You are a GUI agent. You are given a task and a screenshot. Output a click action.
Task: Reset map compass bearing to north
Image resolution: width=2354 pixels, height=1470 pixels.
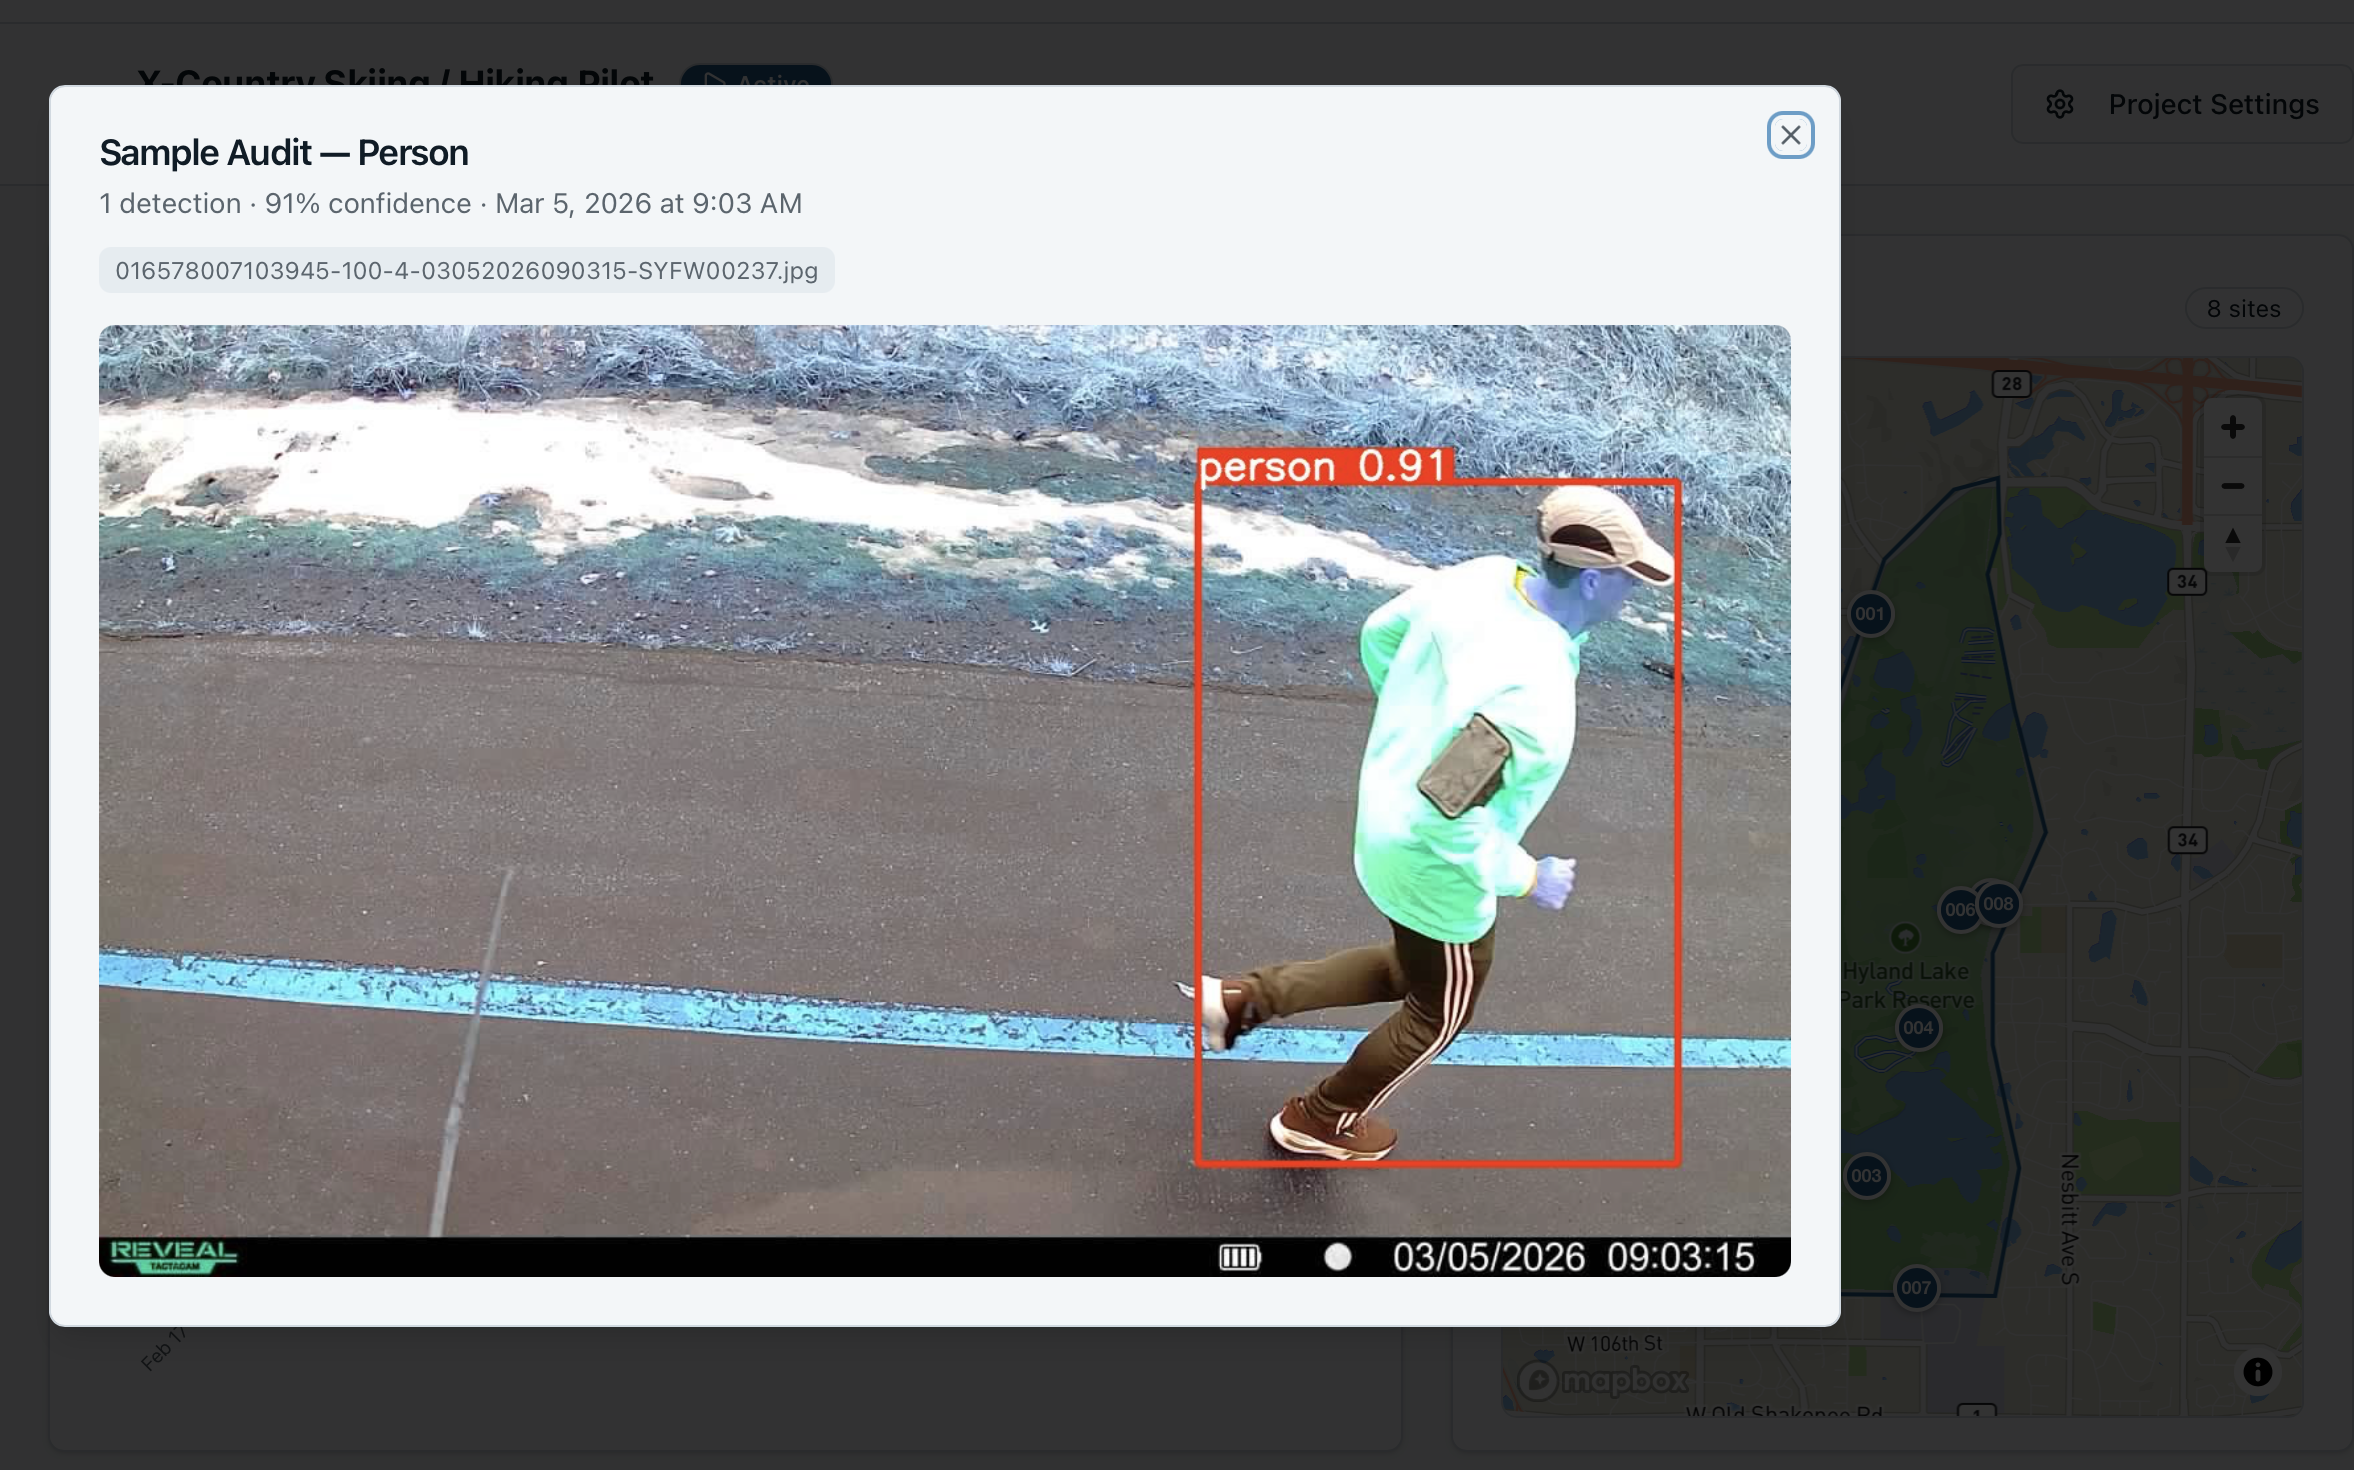[2232, 543]
